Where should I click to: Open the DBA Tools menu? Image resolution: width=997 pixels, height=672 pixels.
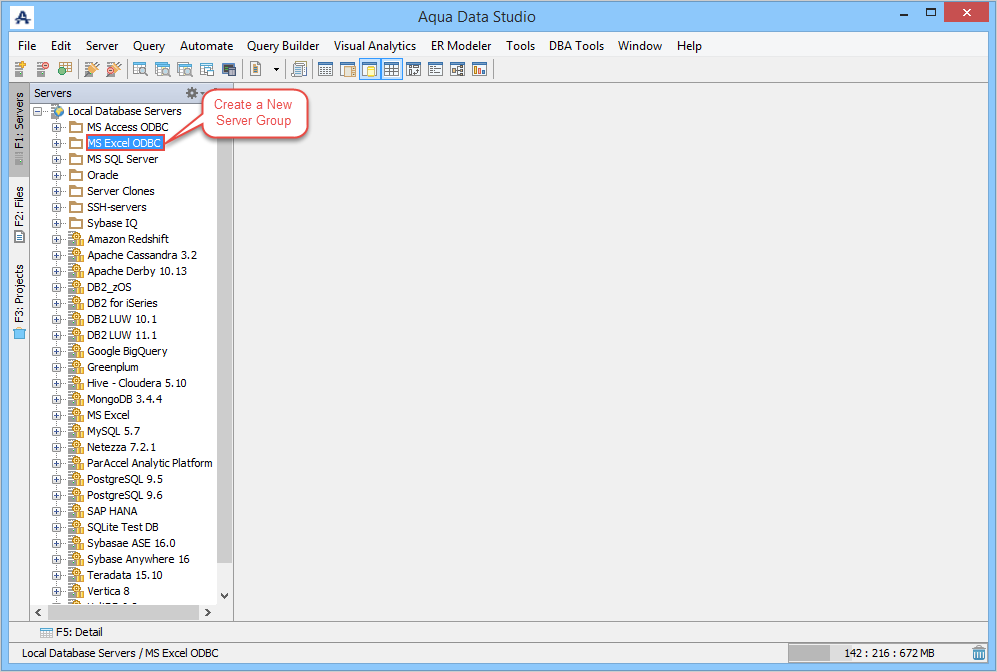click(576, 46)
